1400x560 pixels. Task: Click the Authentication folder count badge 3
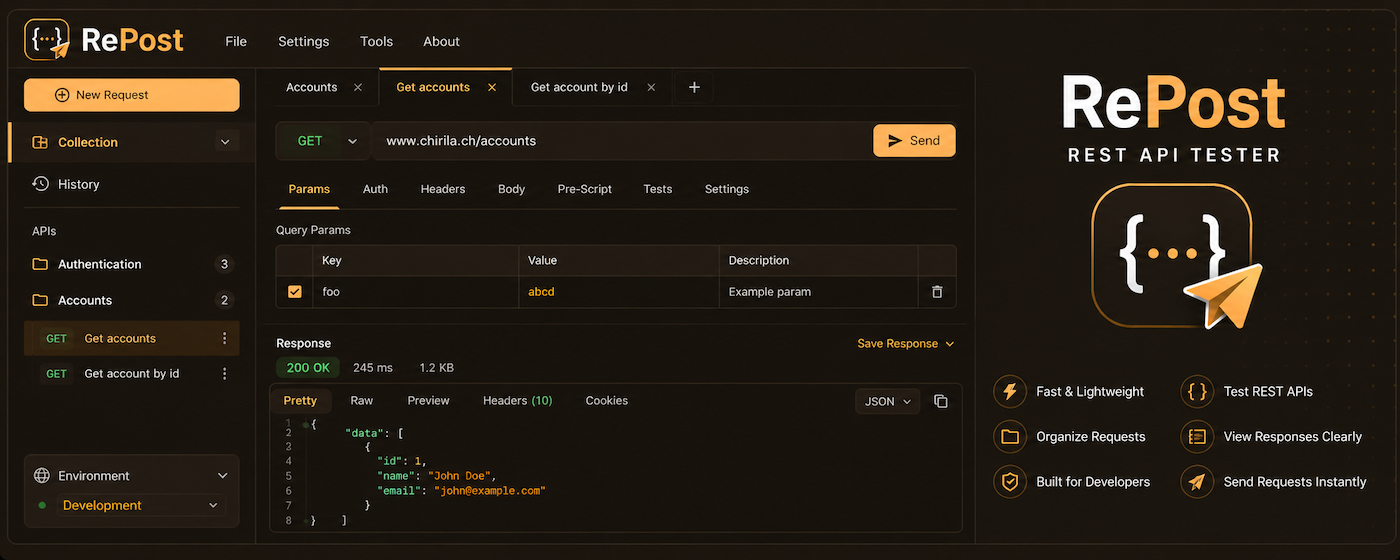[x=224, y=264]
